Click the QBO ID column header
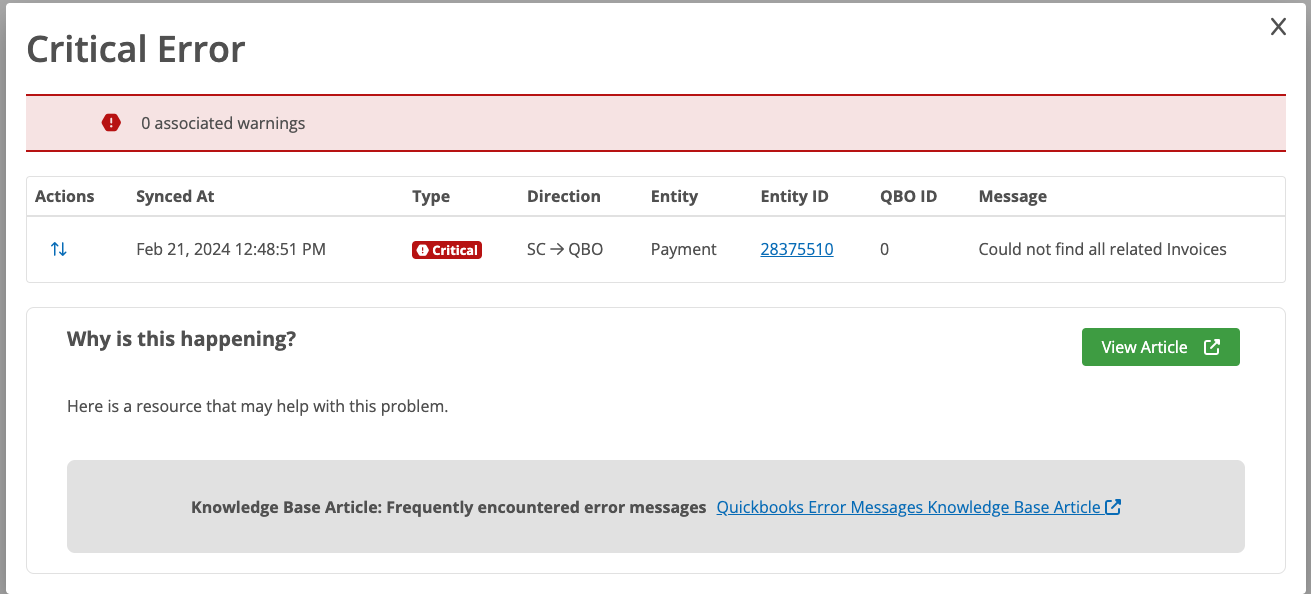Viewport: 1311px width, 594px height. [908, 196]
